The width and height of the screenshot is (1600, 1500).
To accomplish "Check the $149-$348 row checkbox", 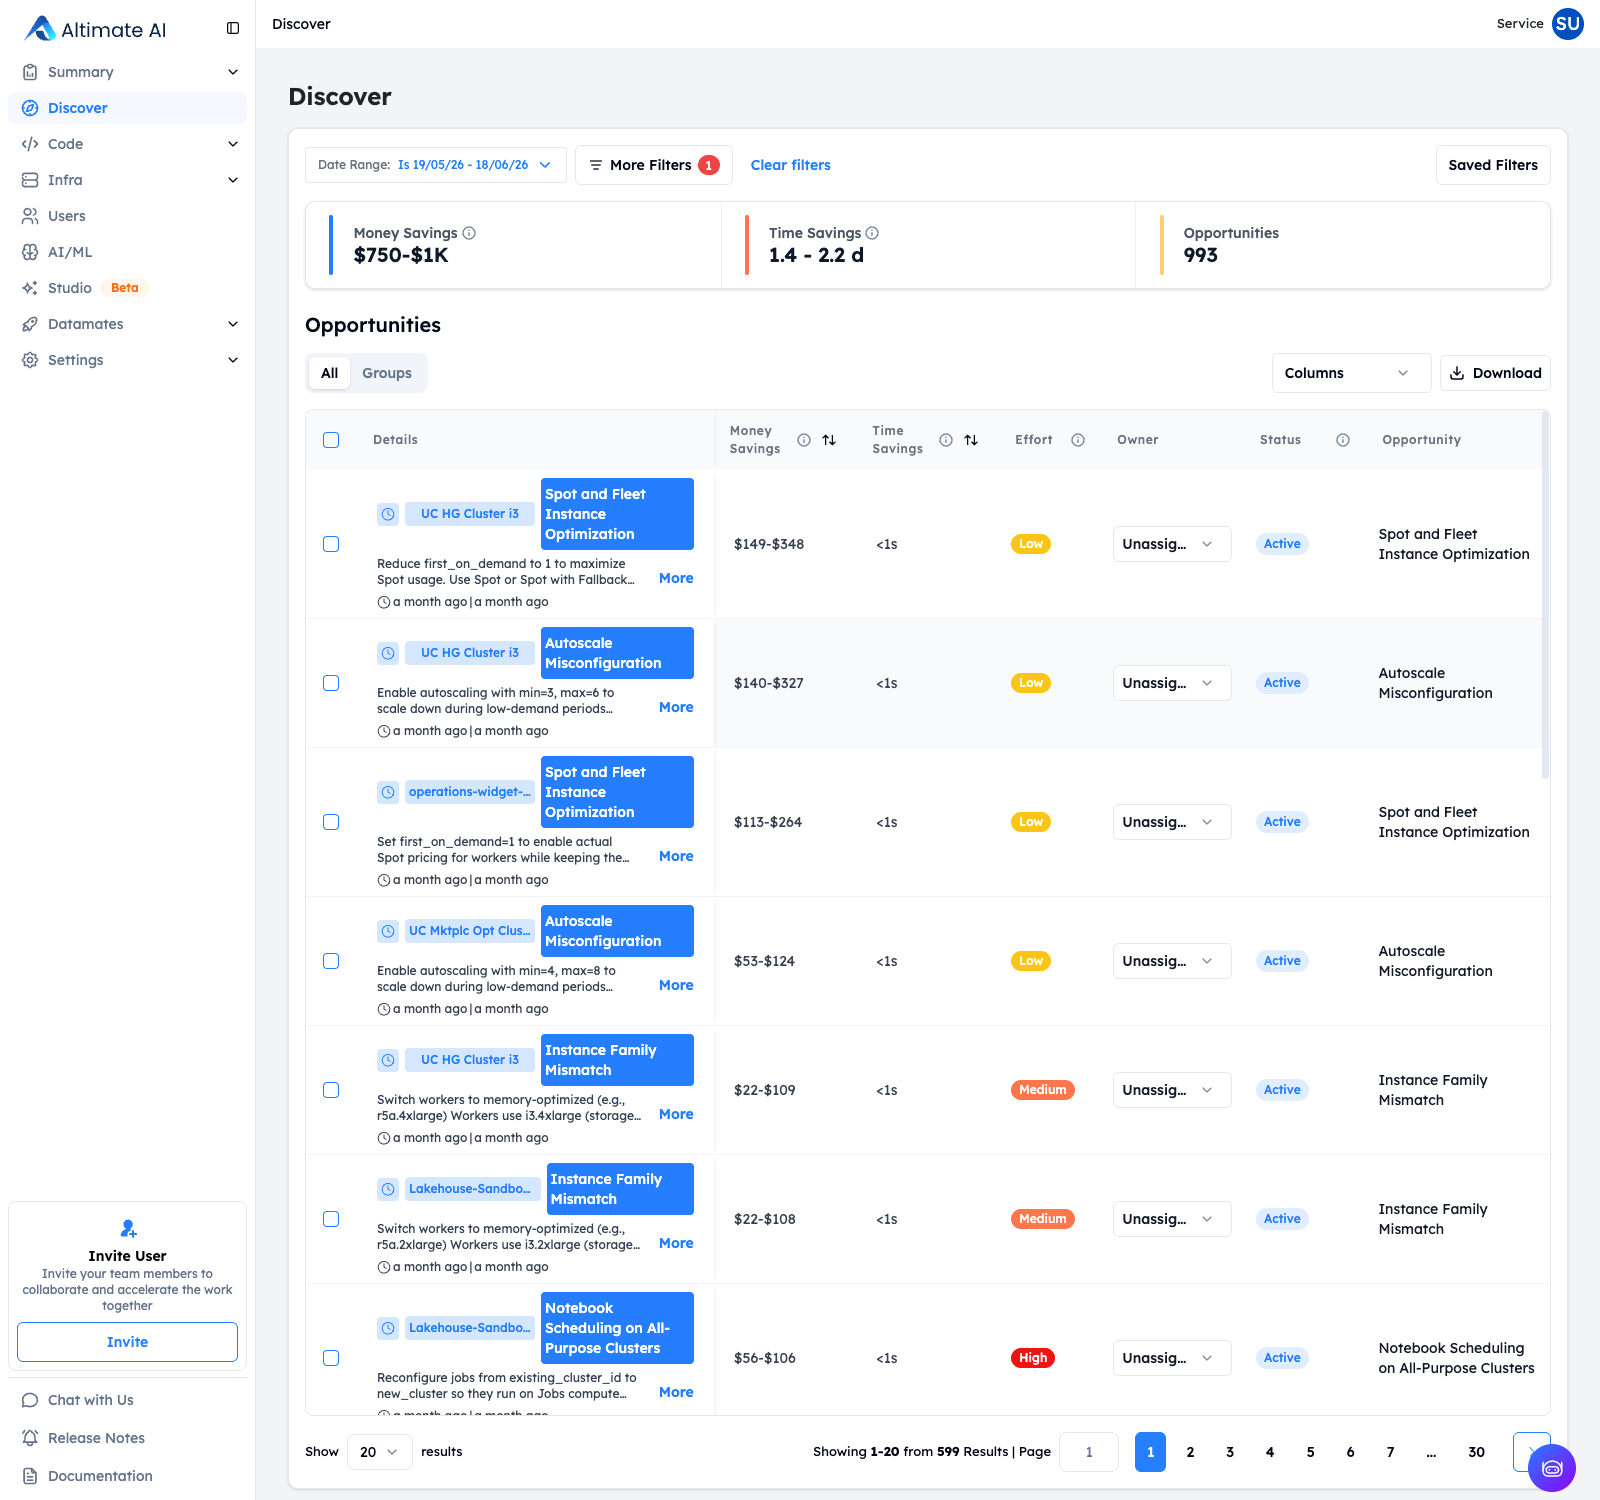I will [331, 544].
